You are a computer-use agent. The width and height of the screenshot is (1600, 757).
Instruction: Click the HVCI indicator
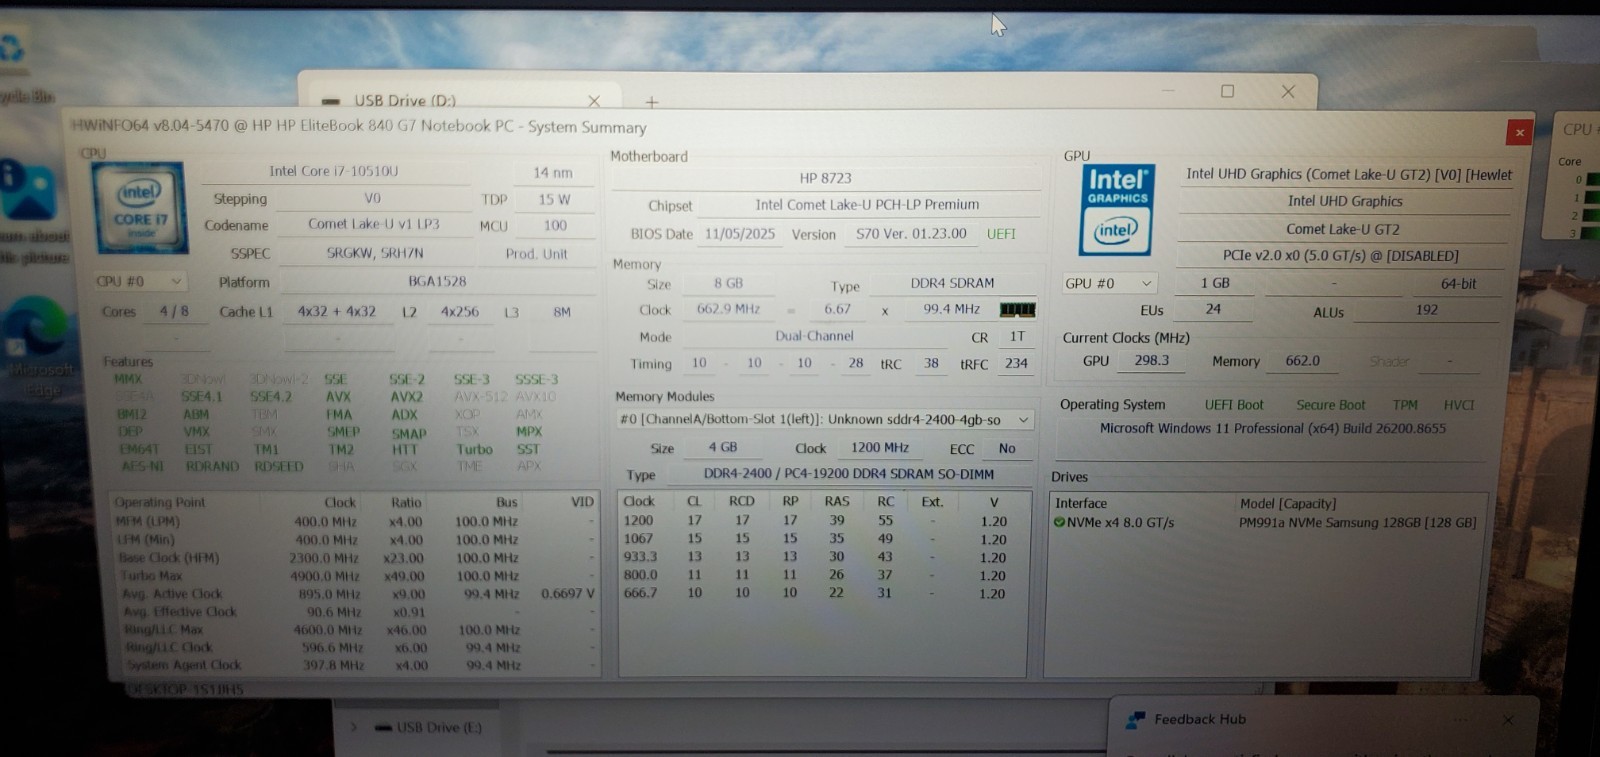point(1459,405)
